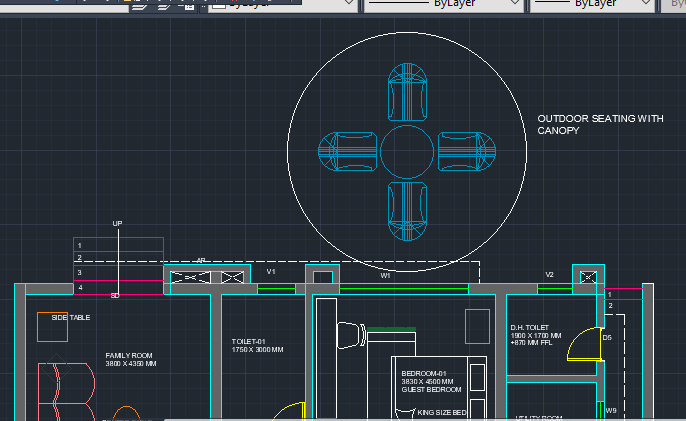Select the bottom chair of outdoor seating

(407, 211)
